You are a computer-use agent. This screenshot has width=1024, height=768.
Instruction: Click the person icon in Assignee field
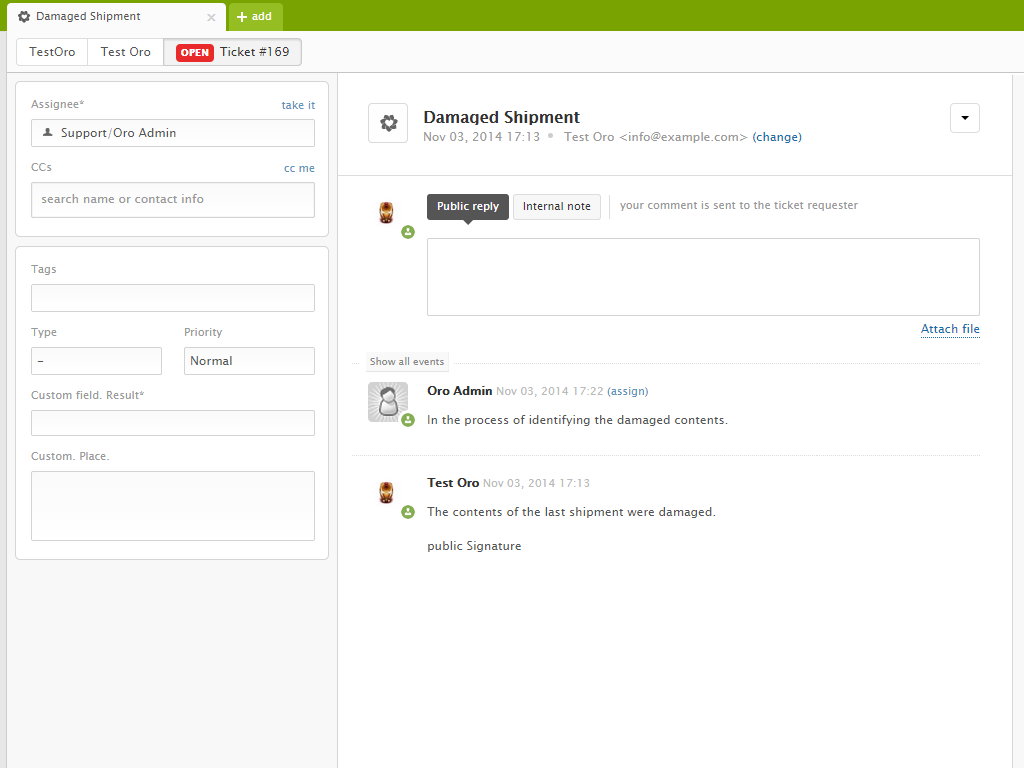47,132
